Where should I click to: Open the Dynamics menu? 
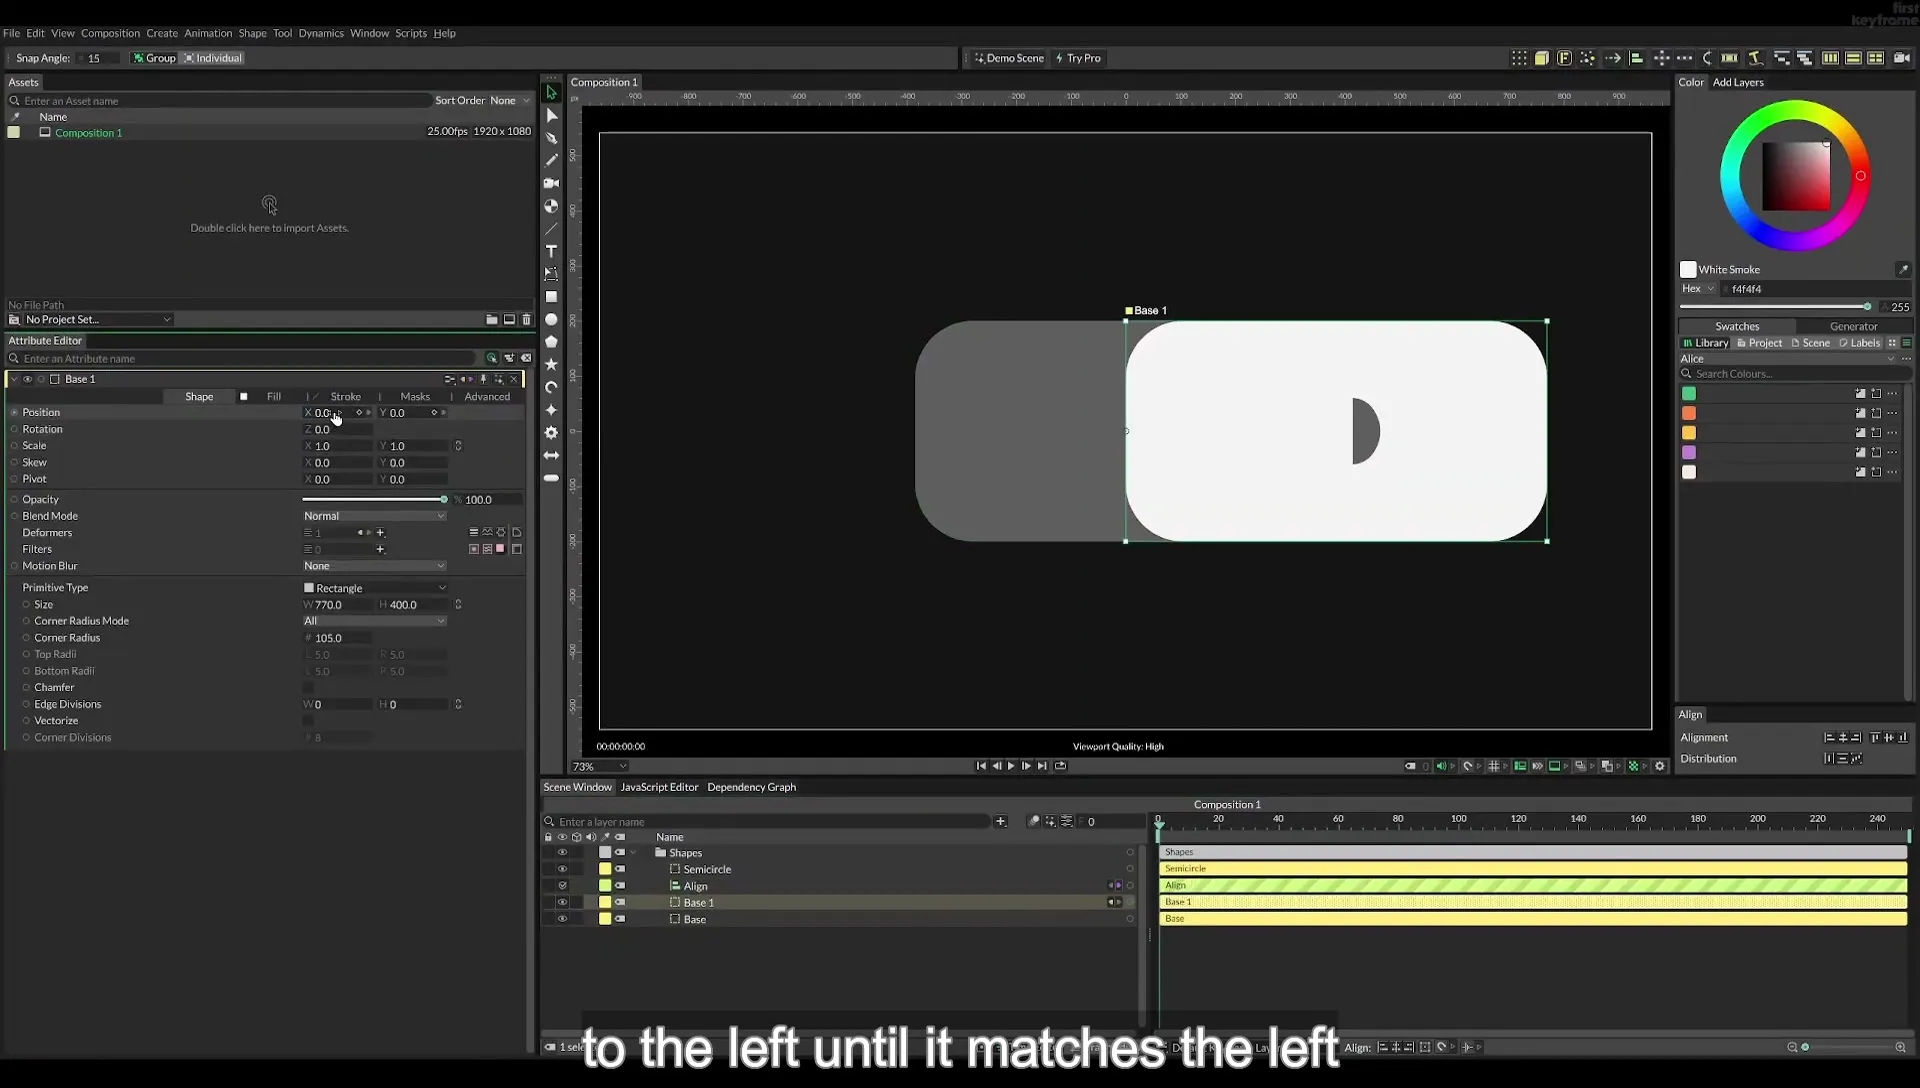pyautogui.click(x=321, y=33)
